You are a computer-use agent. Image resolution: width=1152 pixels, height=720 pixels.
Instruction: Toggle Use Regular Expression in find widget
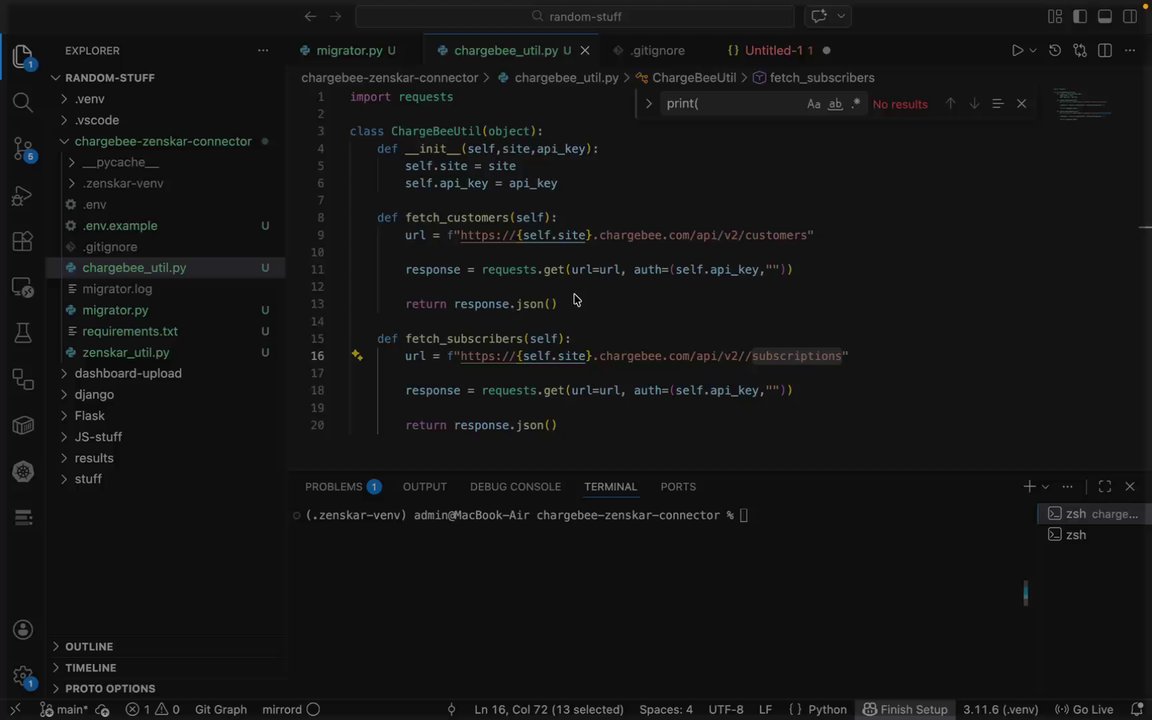click(x=856, y=104)
